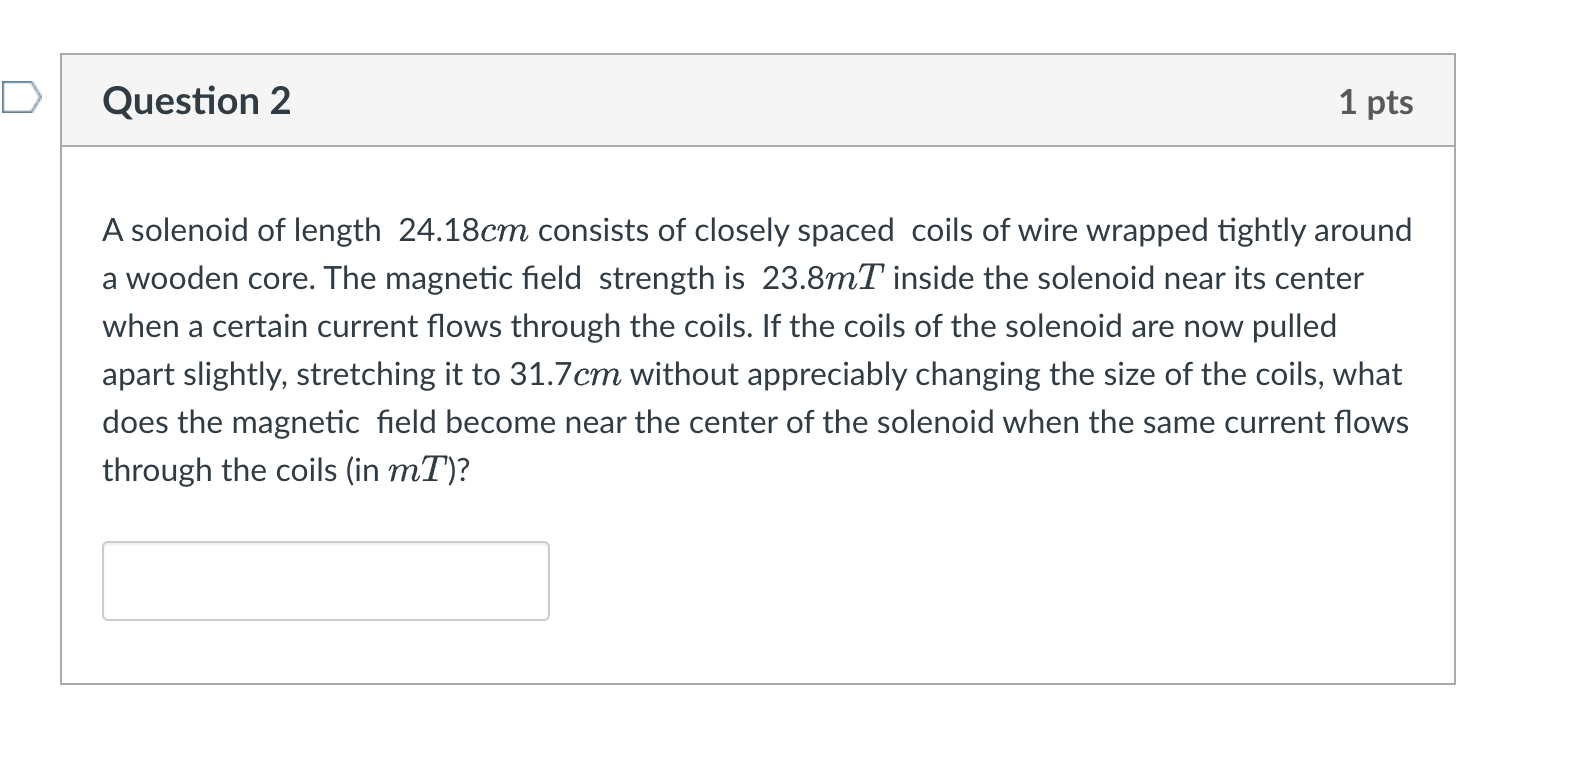Image resolution: width=1574 pixels, height=758 pixels.
Task: Select the flag outline beside the question panel
Action: pyautogui.click(x=20, y=97)
